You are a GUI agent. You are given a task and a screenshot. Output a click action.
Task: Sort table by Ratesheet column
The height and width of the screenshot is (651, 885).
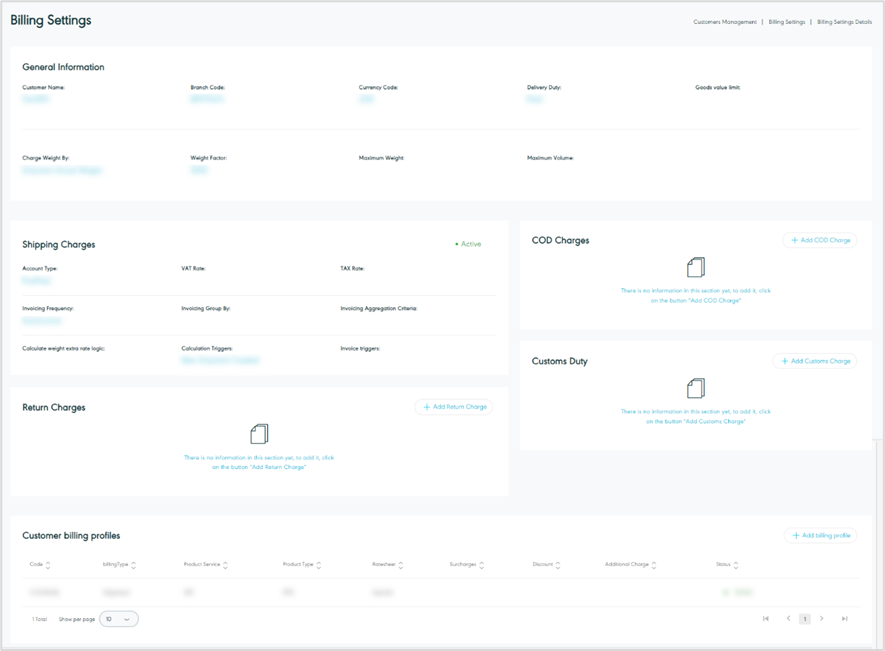pos(401,565)
